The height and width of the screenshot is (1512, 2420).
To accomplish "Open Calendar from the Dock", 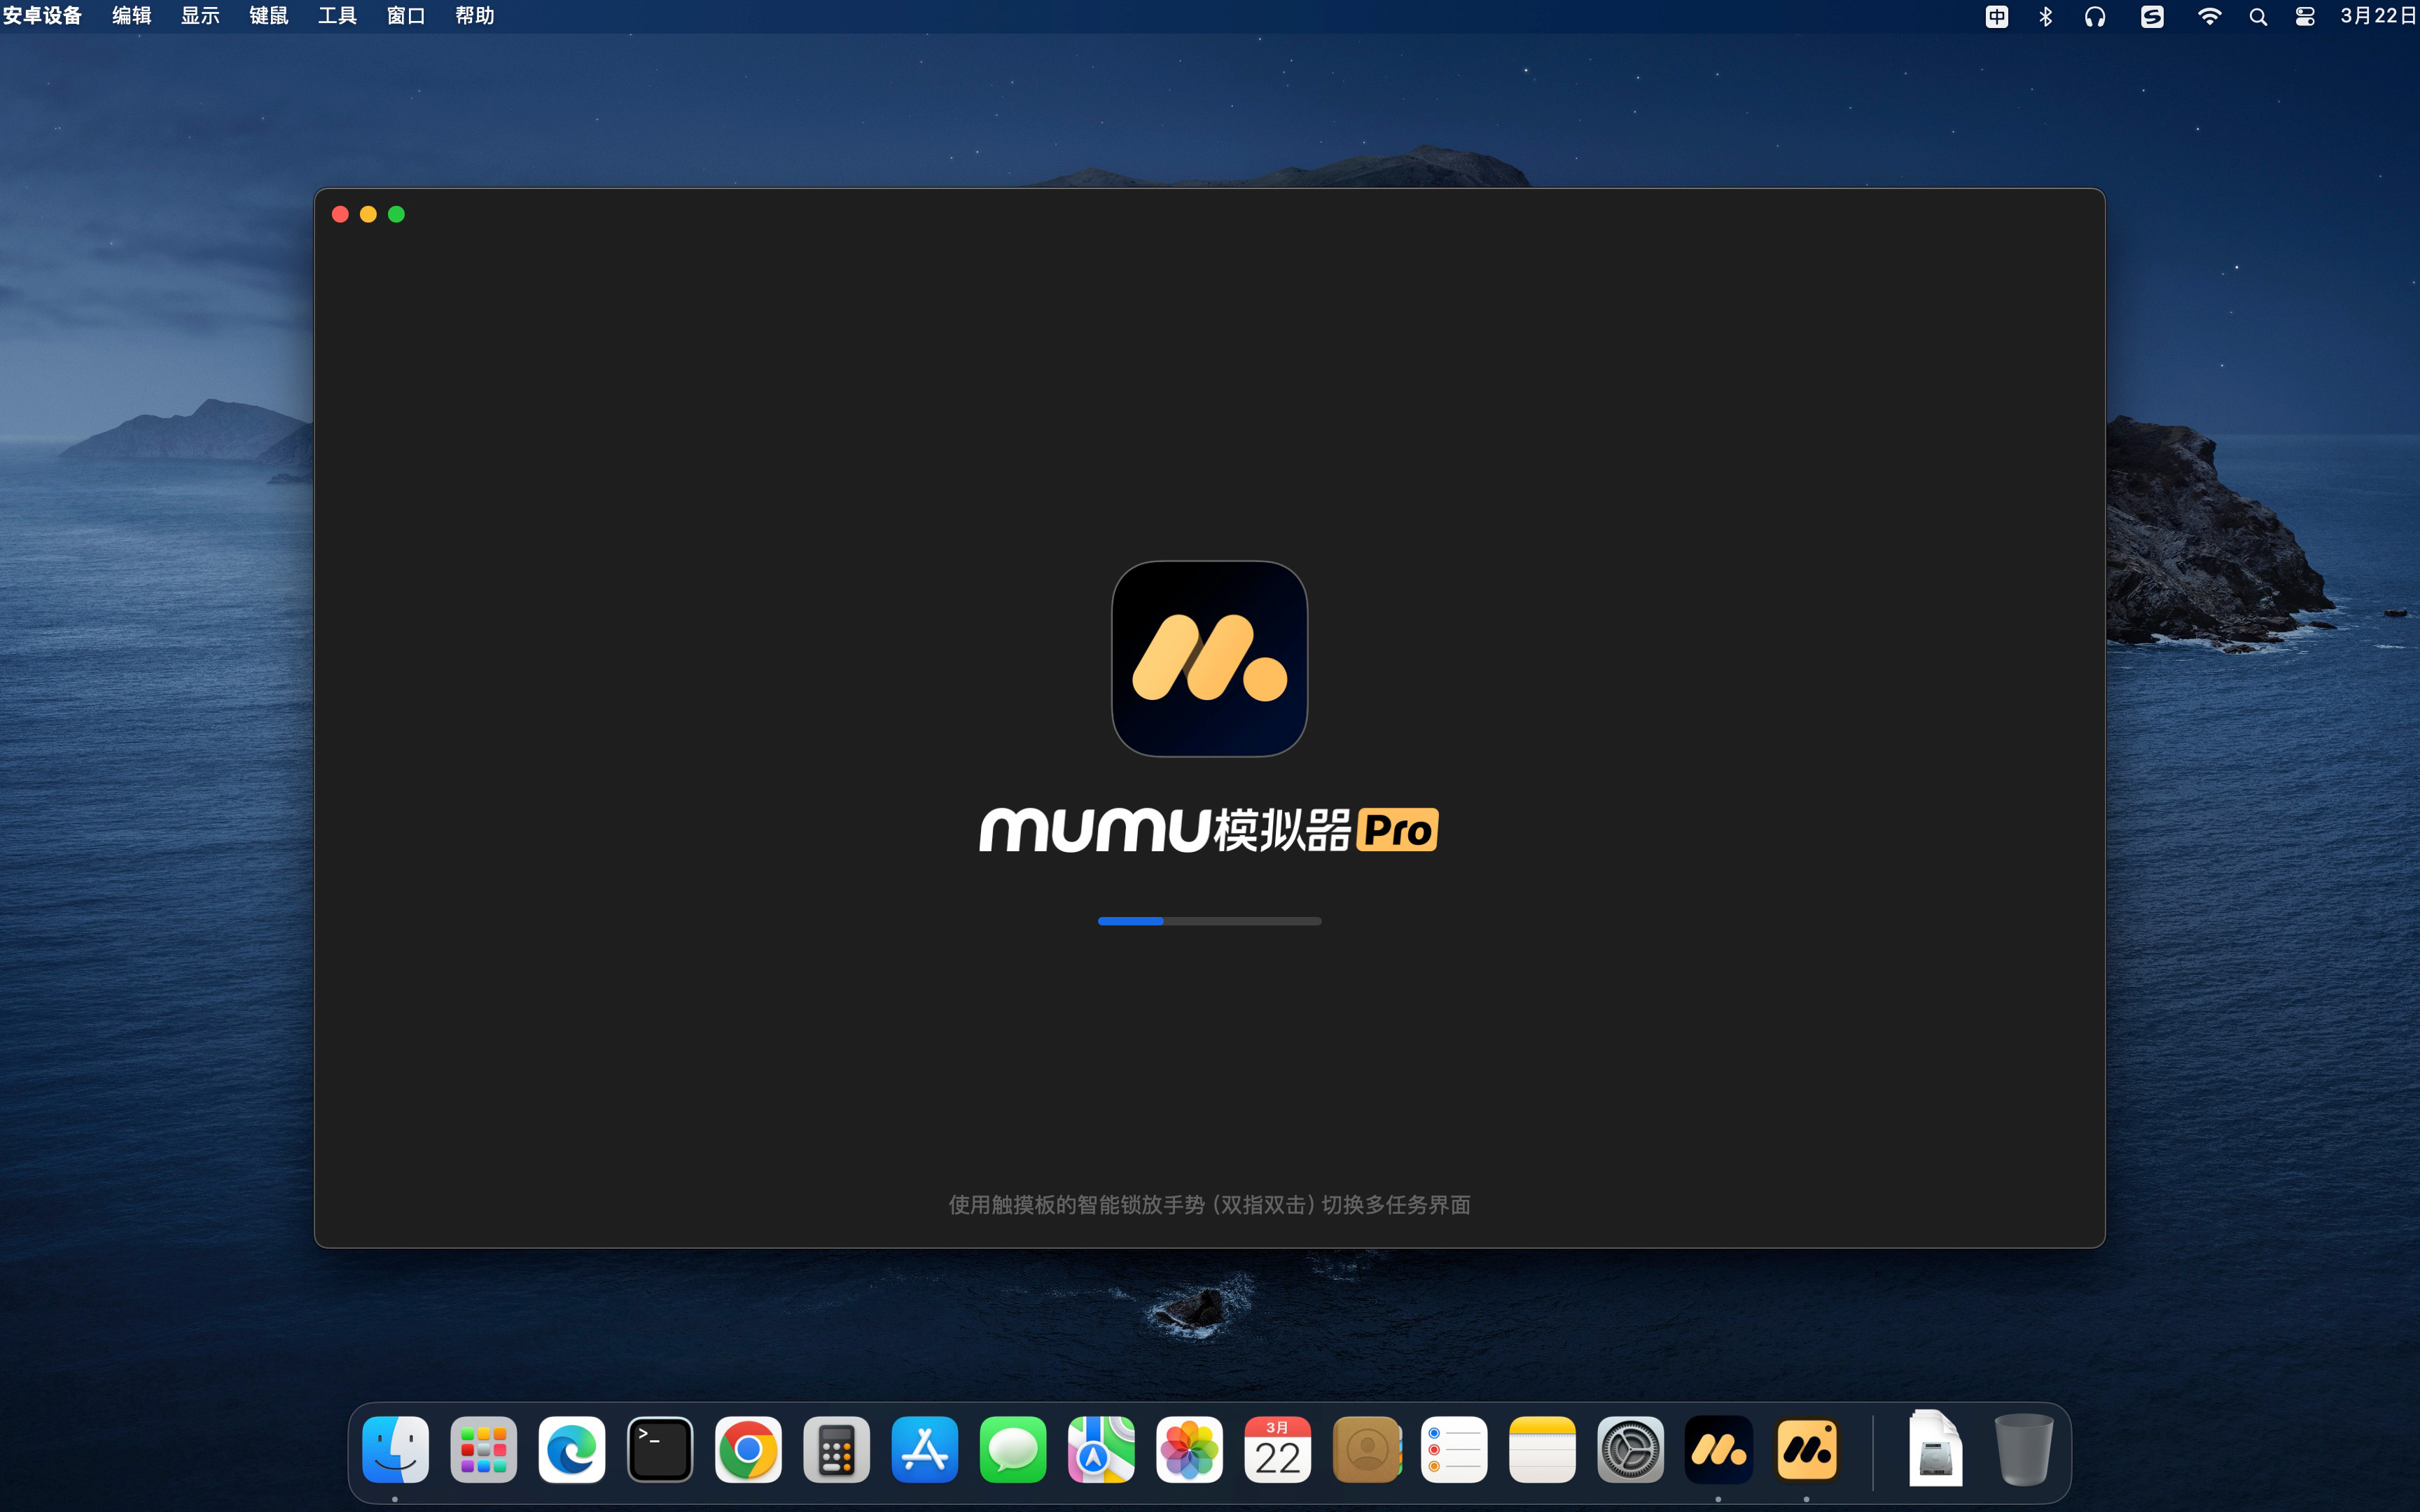I will pyautogui.click(x=1278, y=1449).
